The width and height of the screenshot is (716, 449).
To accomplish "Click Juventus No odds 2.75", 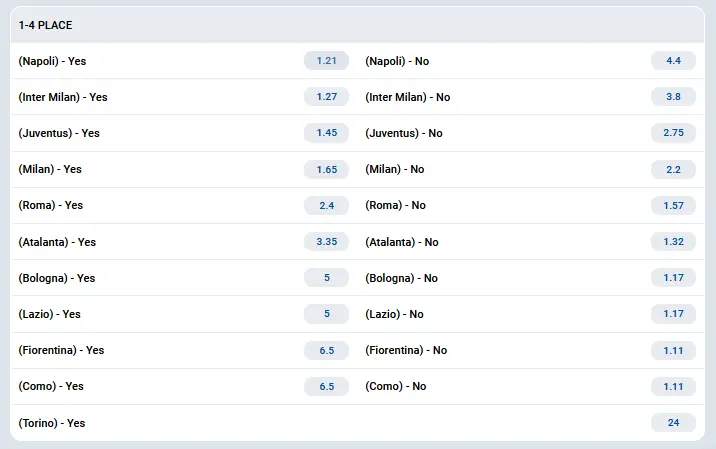I will point(673,133).
